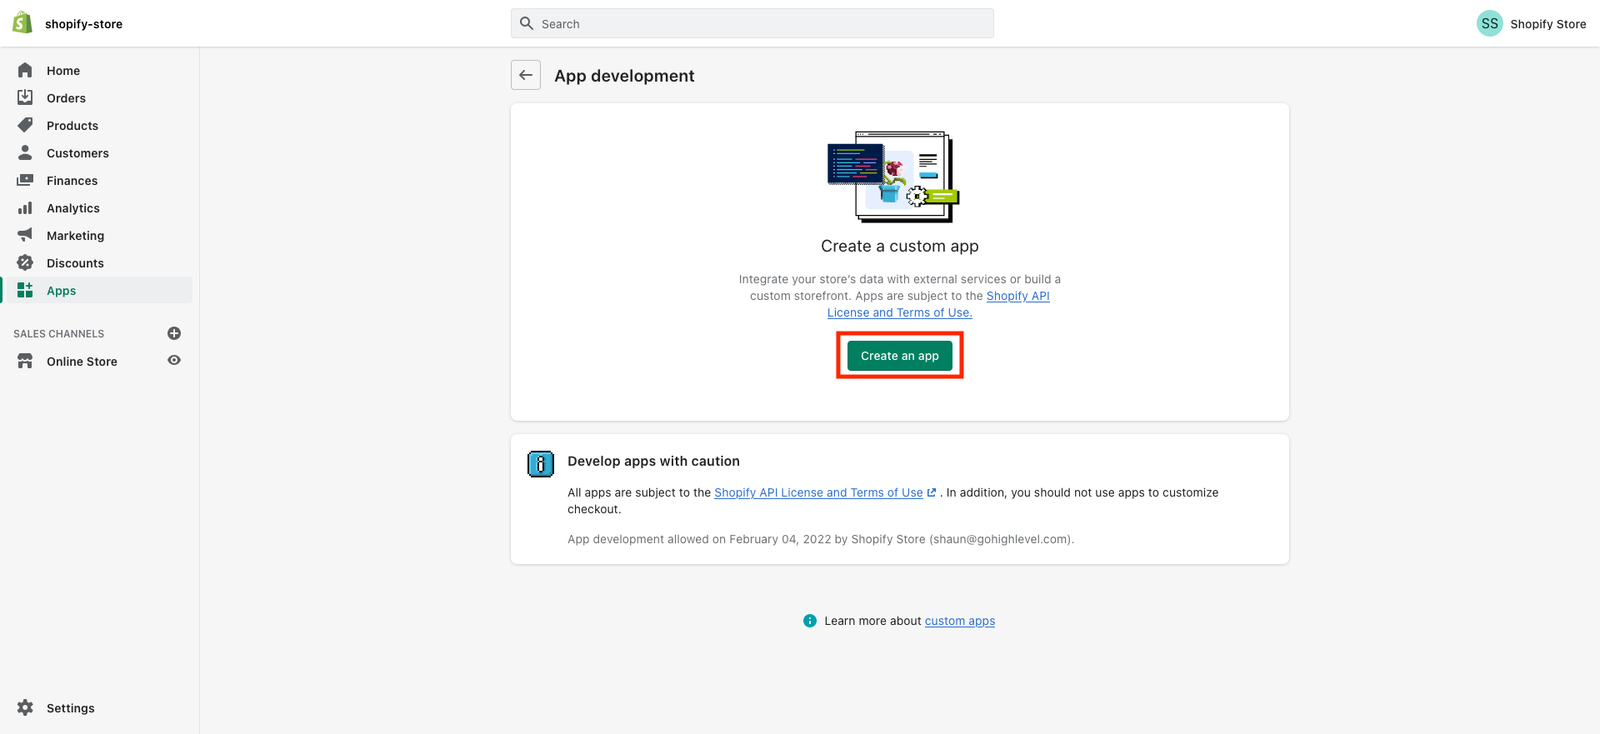Viewport: 1600px width, 734px height.
Task: Follow the custom apps link
Action: click(x=959, y=621)
